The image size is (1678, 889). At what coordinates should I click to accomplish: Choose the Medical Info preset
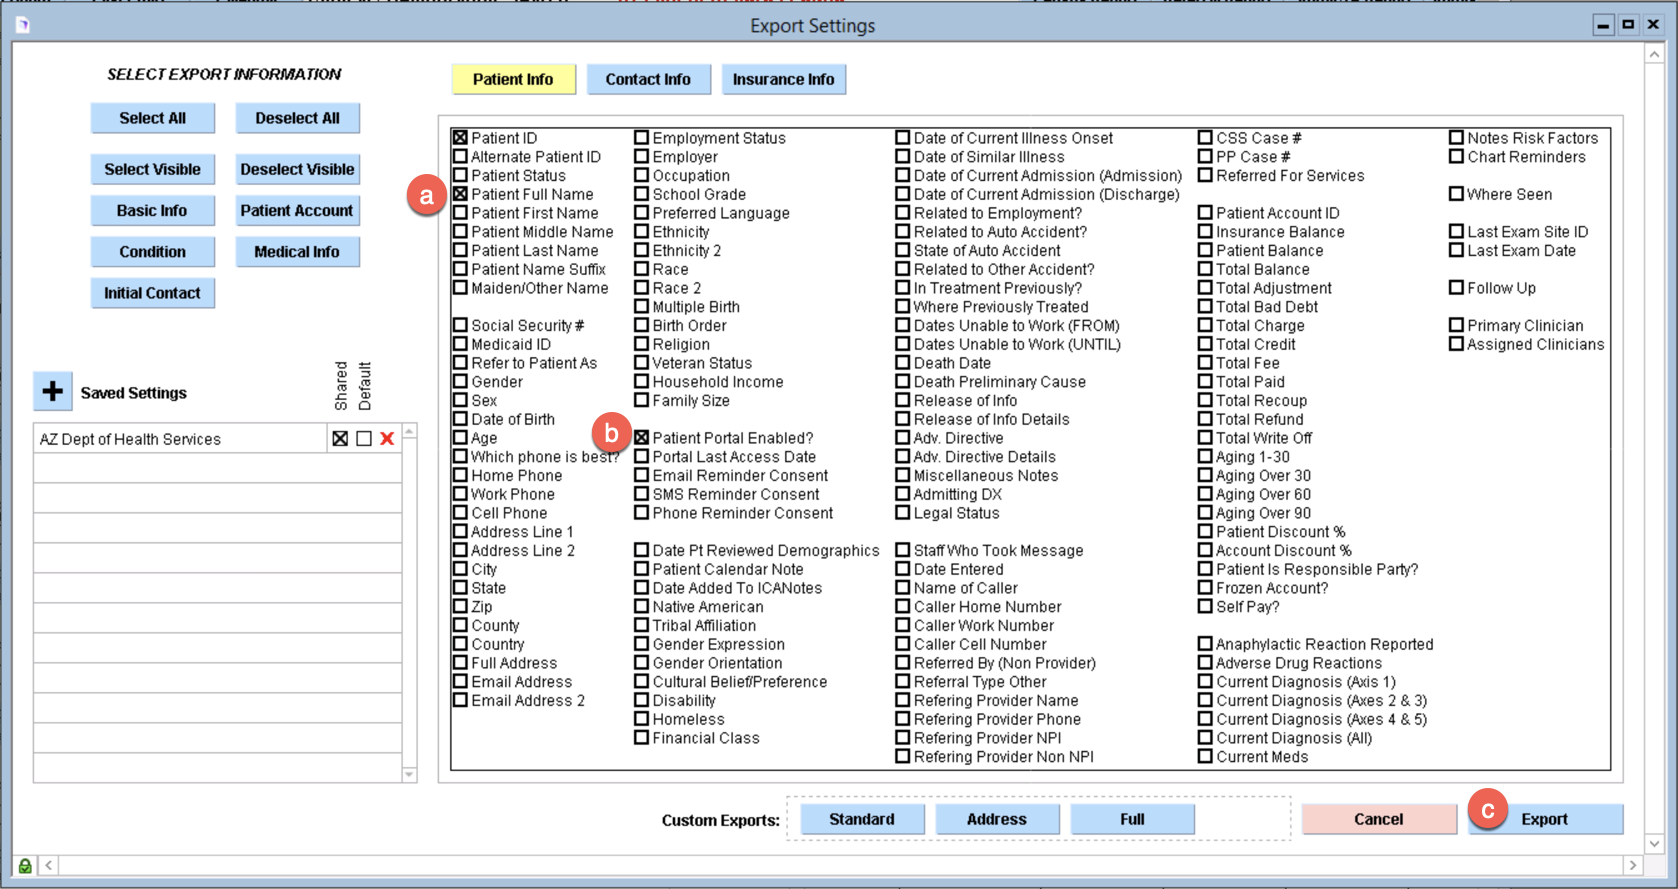297,252
